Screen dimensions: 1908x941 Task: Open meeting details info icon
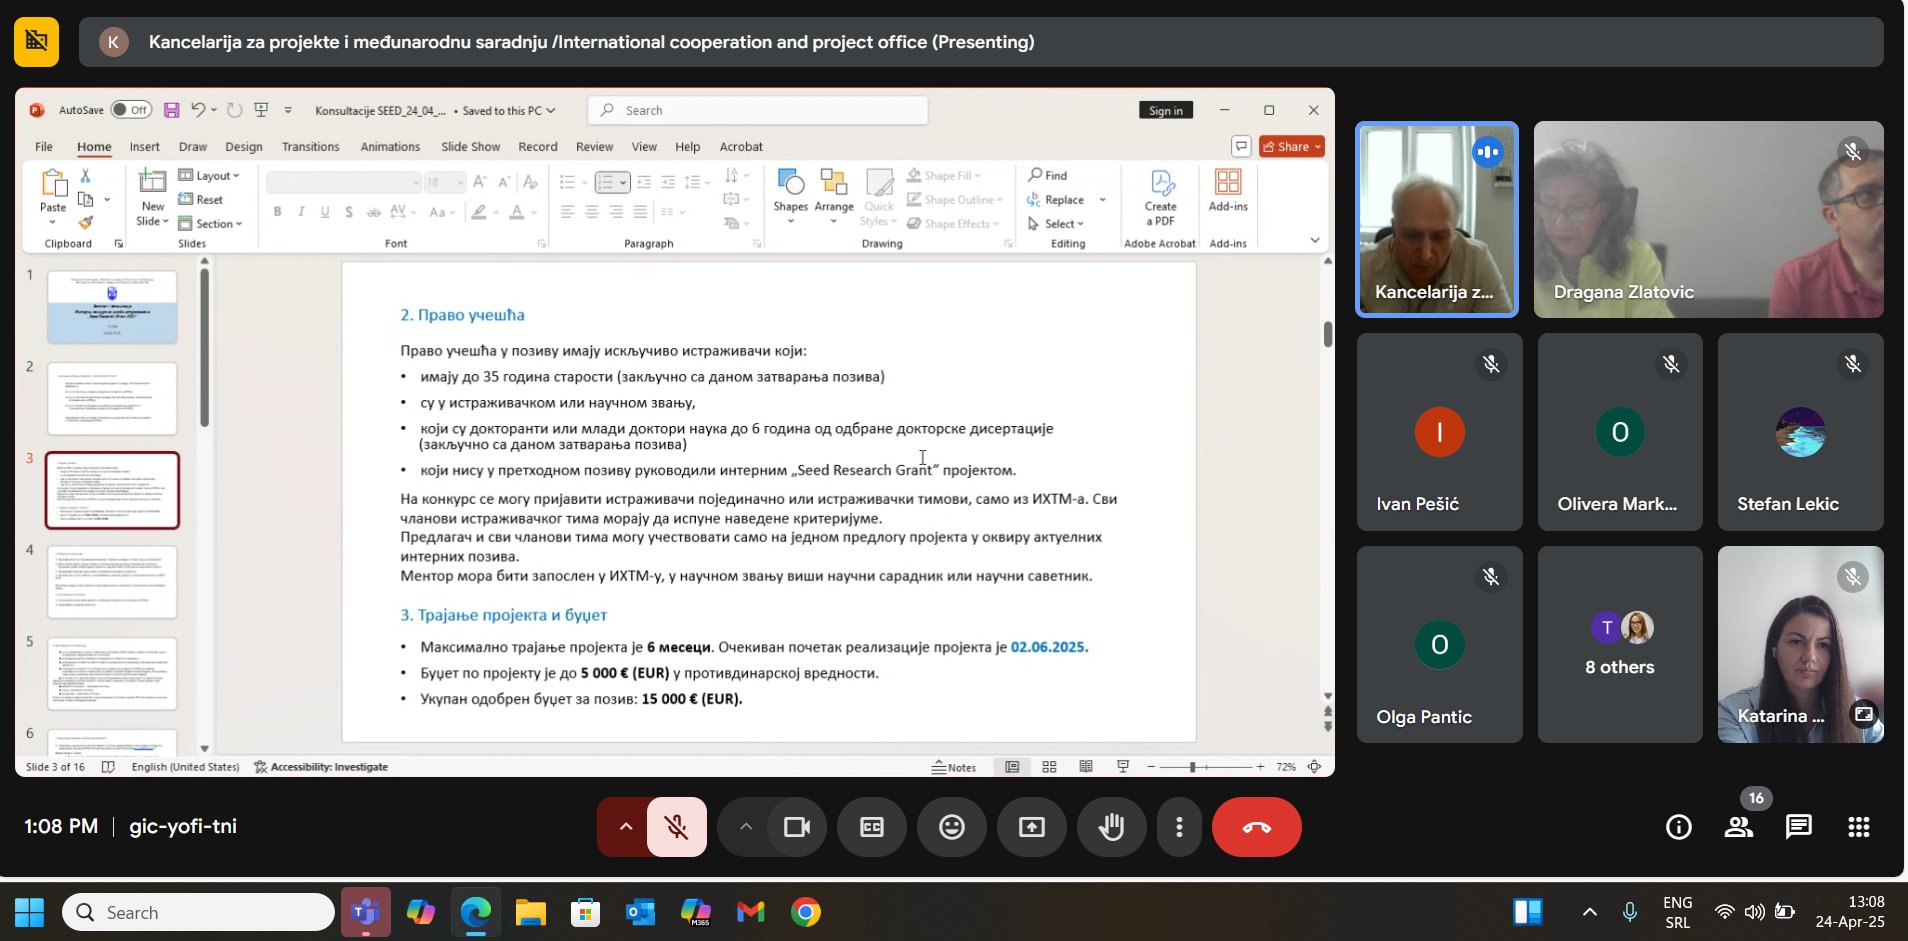click(1678, 827)
